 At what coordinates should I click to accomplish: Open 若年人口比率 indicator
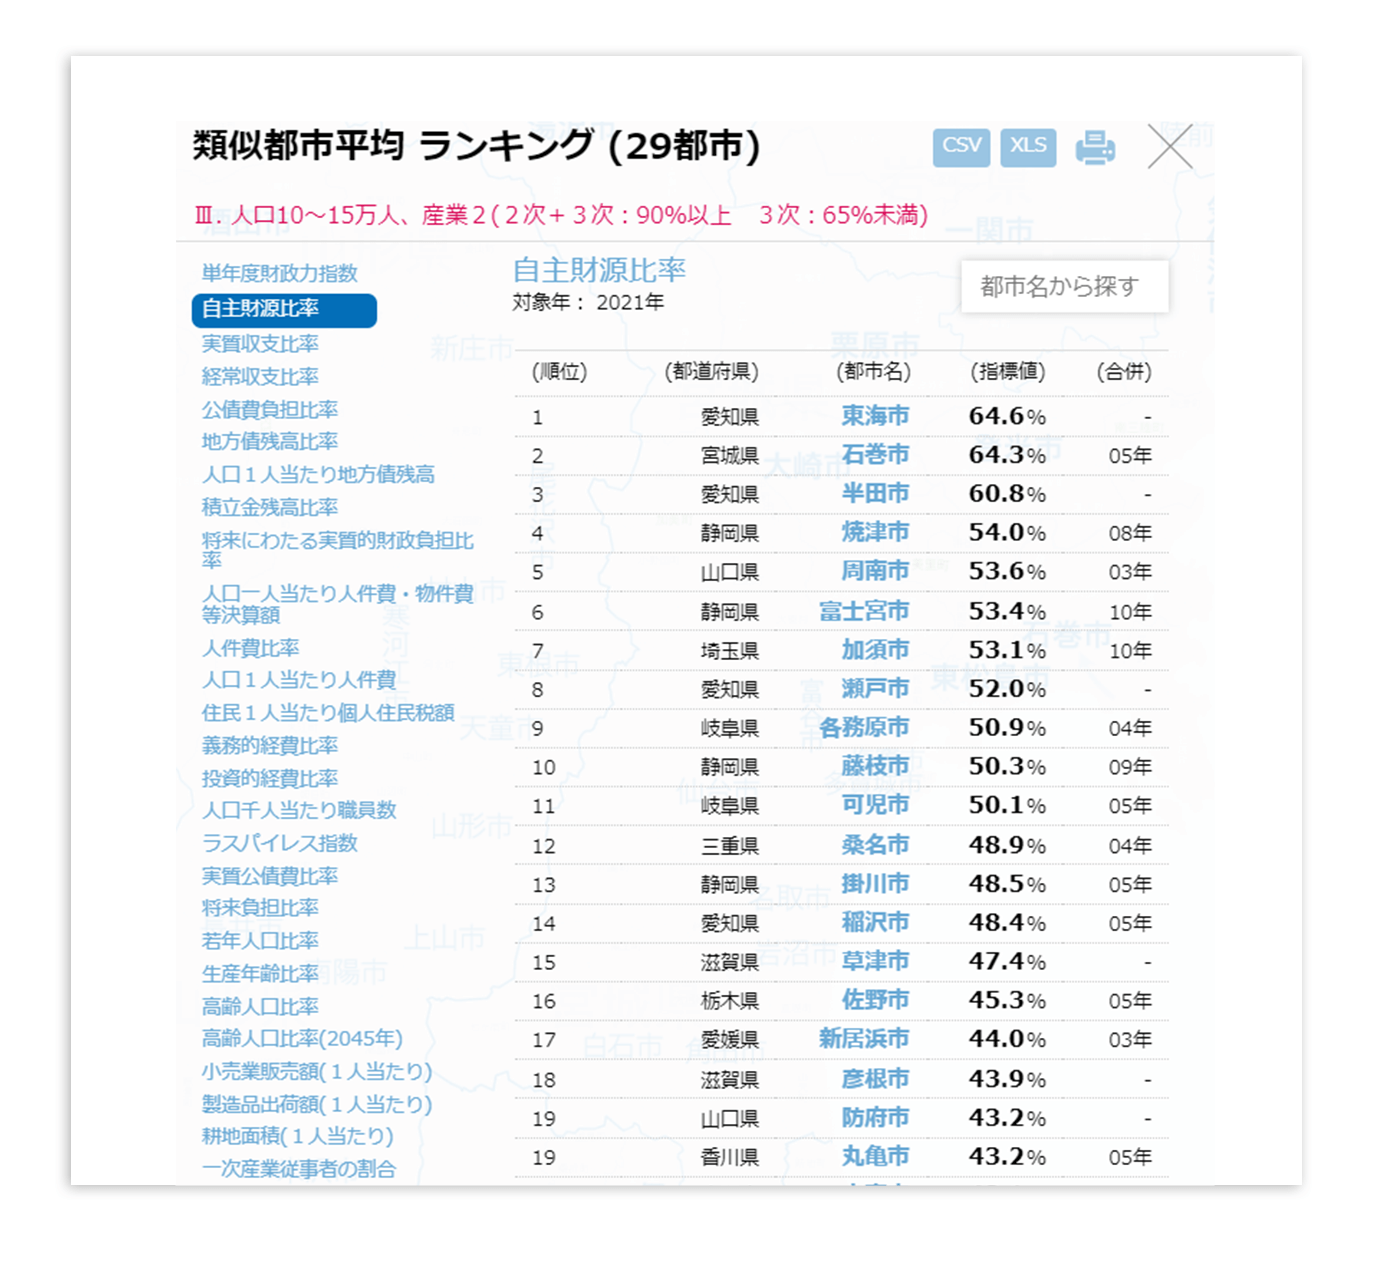(x=260, y=942)
